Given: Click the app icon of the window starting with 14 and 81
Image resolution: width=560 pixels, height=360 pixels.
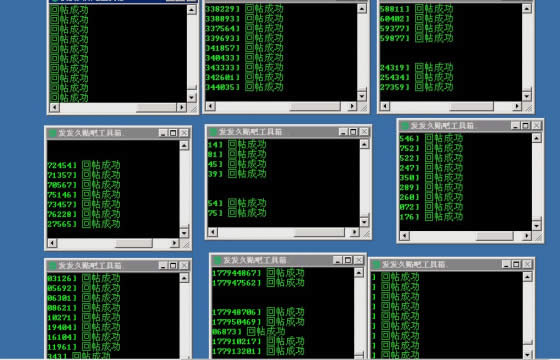Looking at the screenshot, I should [x=213, y=132].
